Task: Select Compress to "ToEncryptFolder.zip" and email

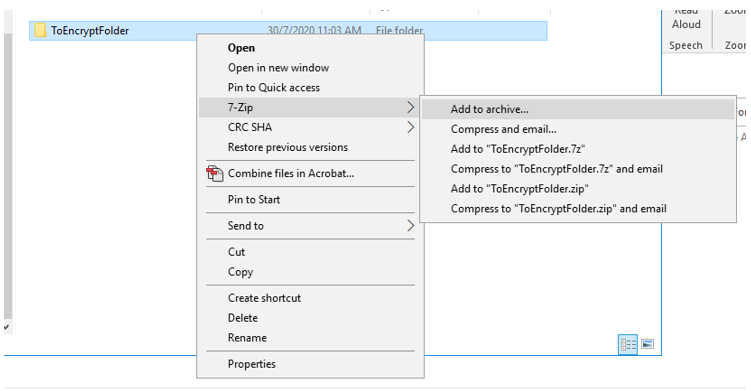Action: tap(578, 209)
